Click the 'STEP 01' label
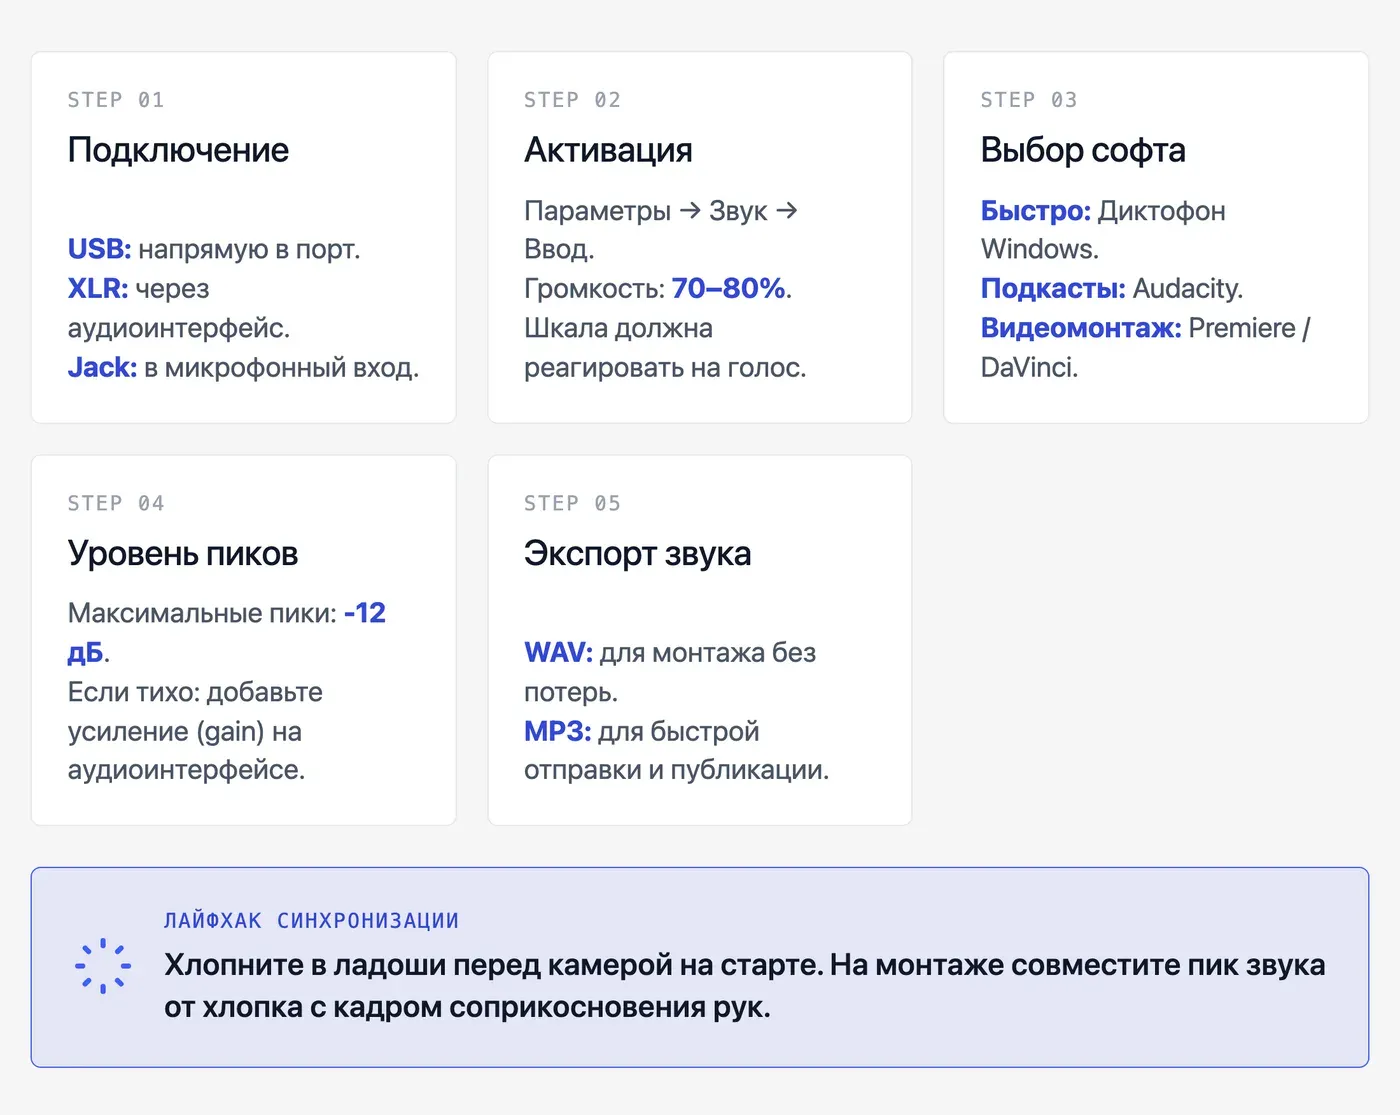 [x=116, y=100]
